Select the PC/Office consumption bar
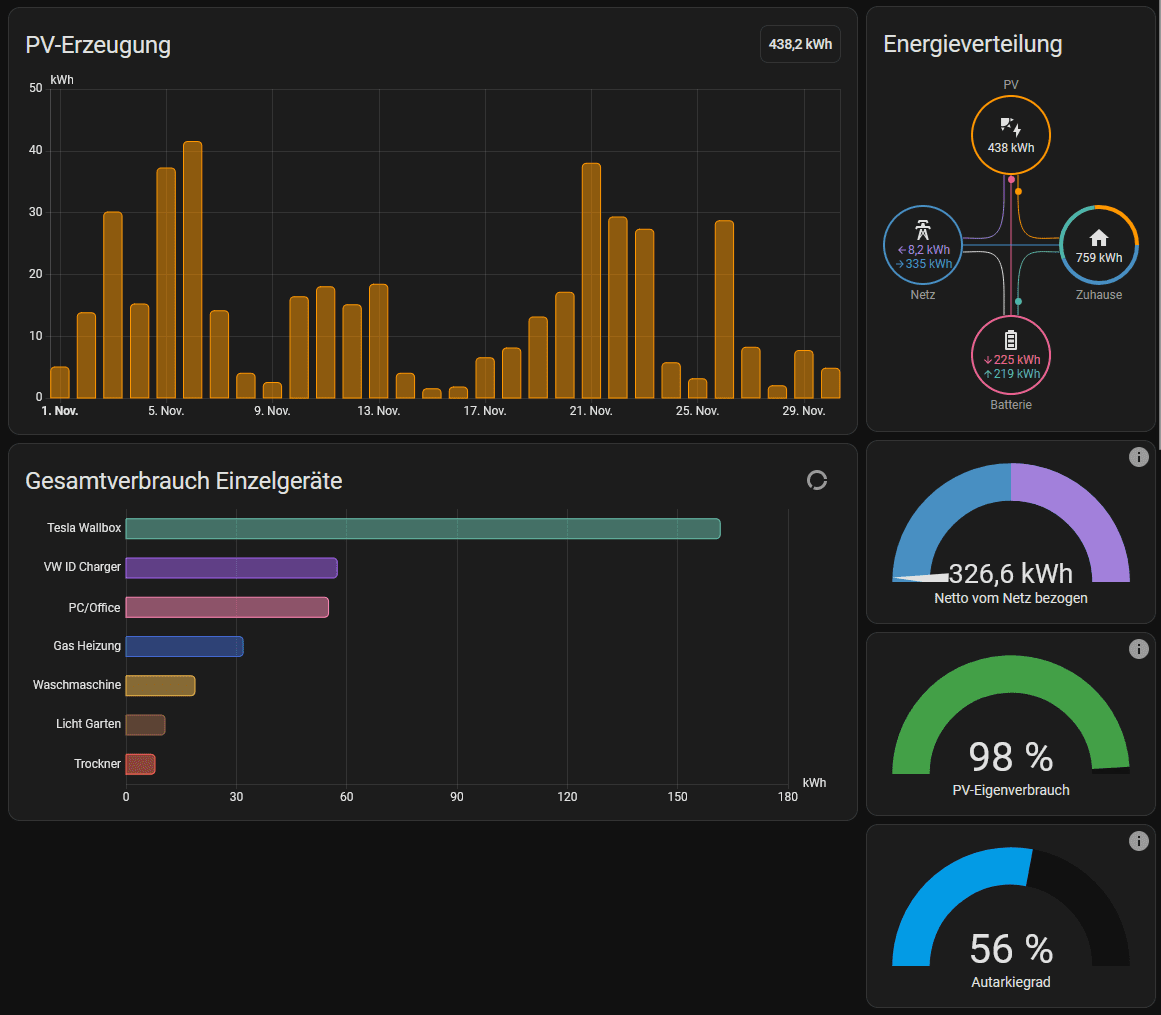Viewport: 1161px width, 1015px height. (x=227, y=607)
